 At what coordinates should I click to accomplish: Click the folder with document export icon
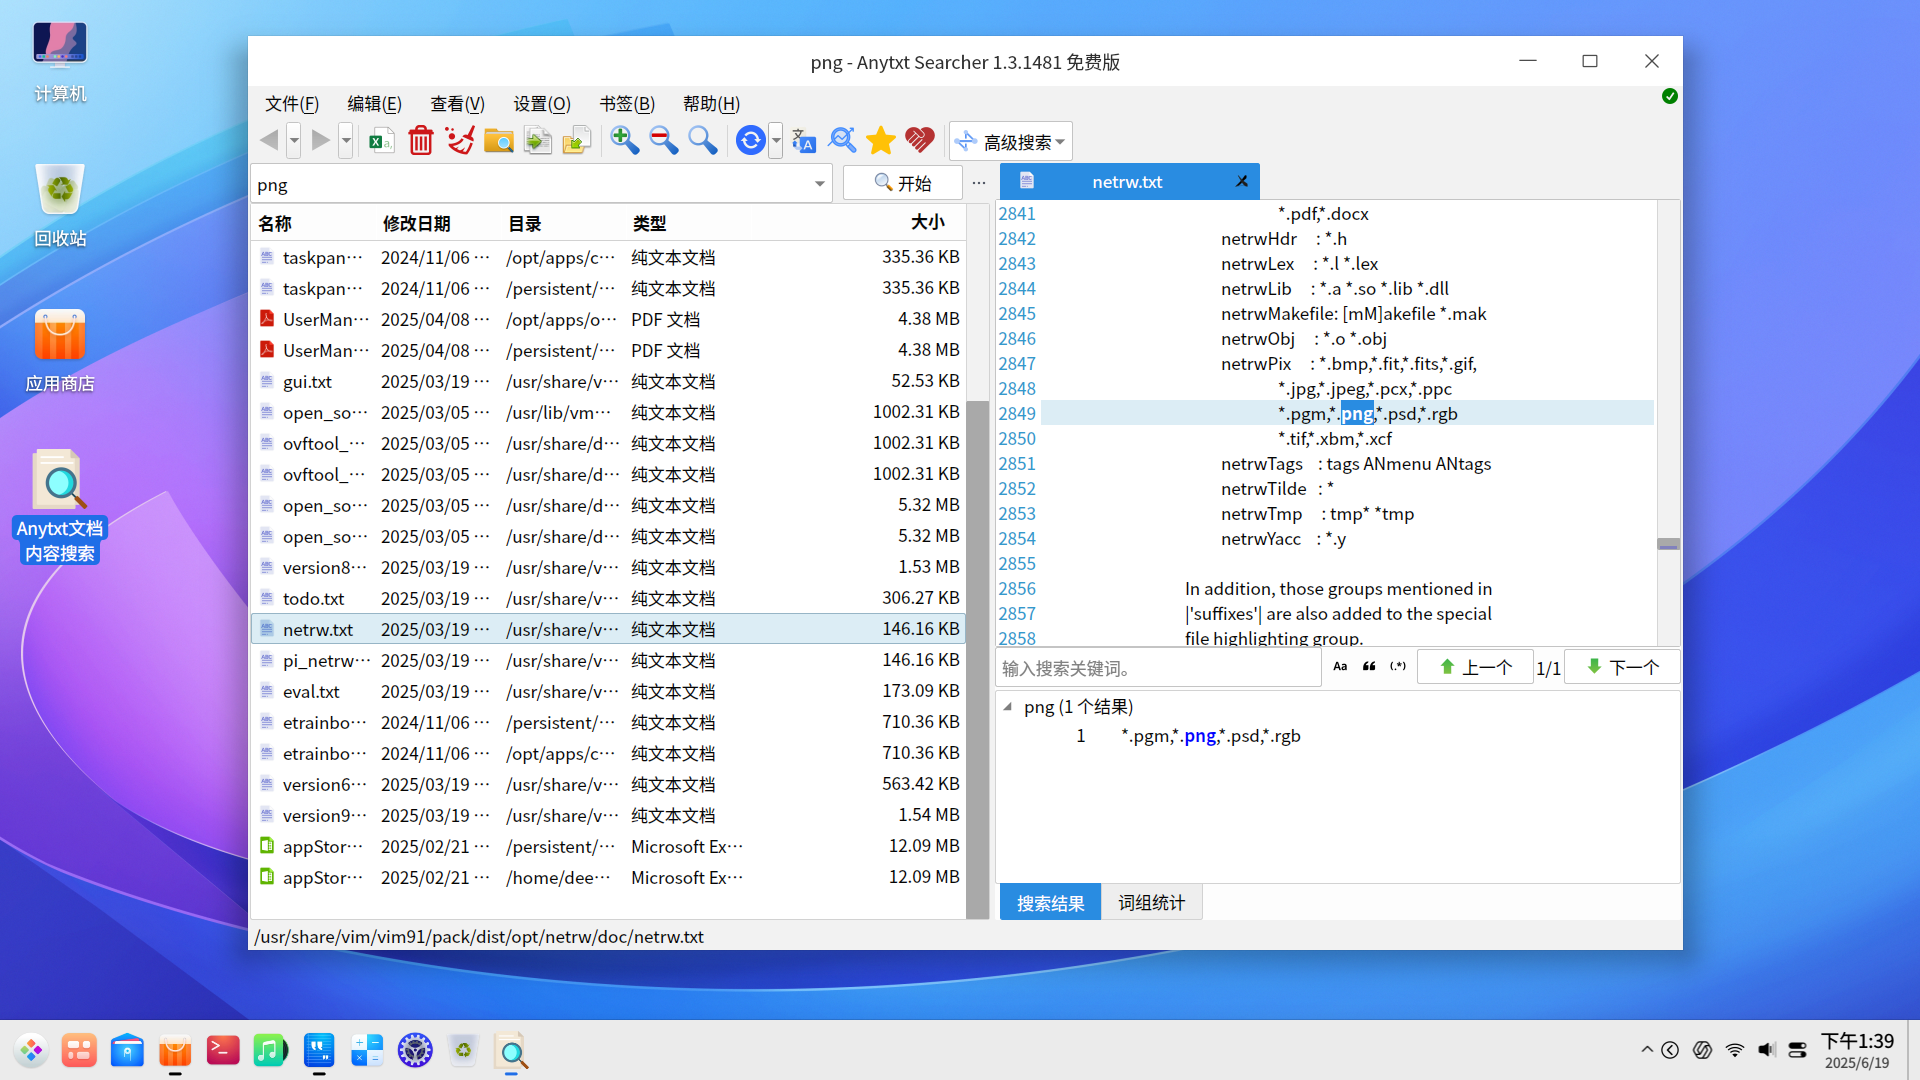click(577, 141)
